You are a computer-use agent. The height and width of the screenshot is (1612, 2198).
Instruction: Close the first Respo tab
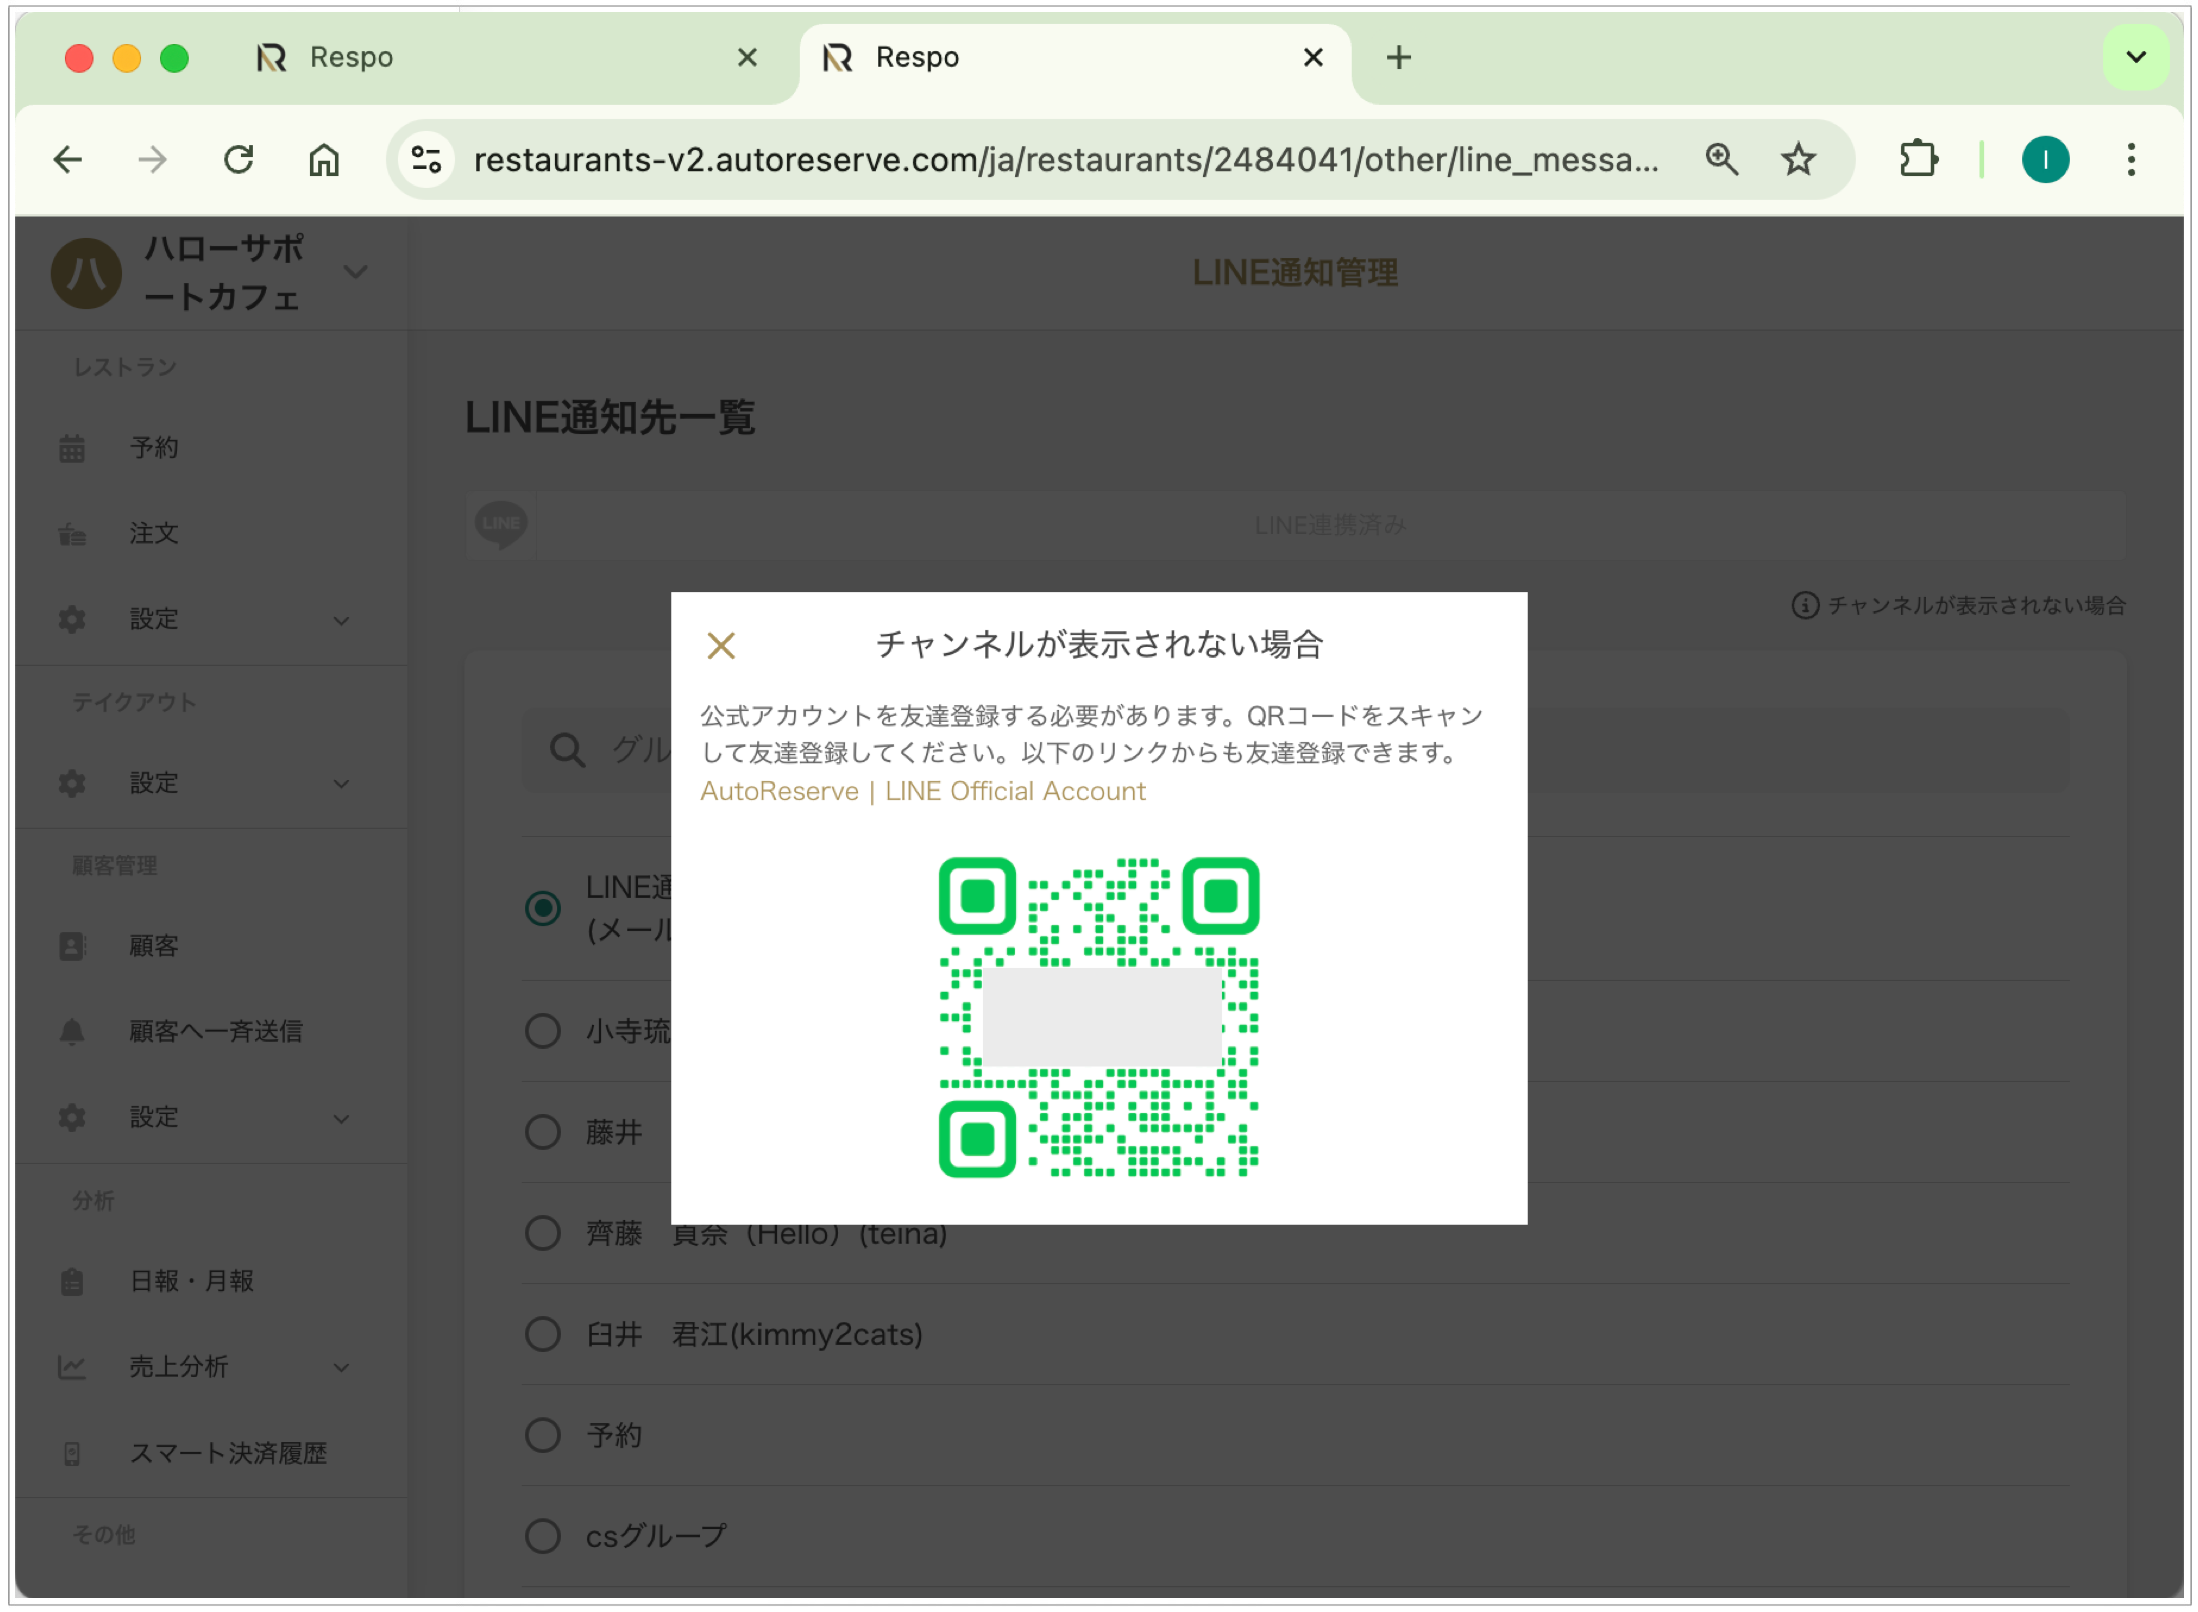point(746,57)
